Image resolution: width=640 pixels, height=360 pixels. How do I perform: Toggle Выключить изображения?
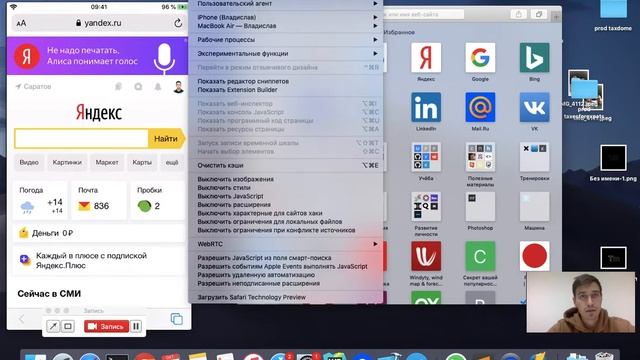287,179
